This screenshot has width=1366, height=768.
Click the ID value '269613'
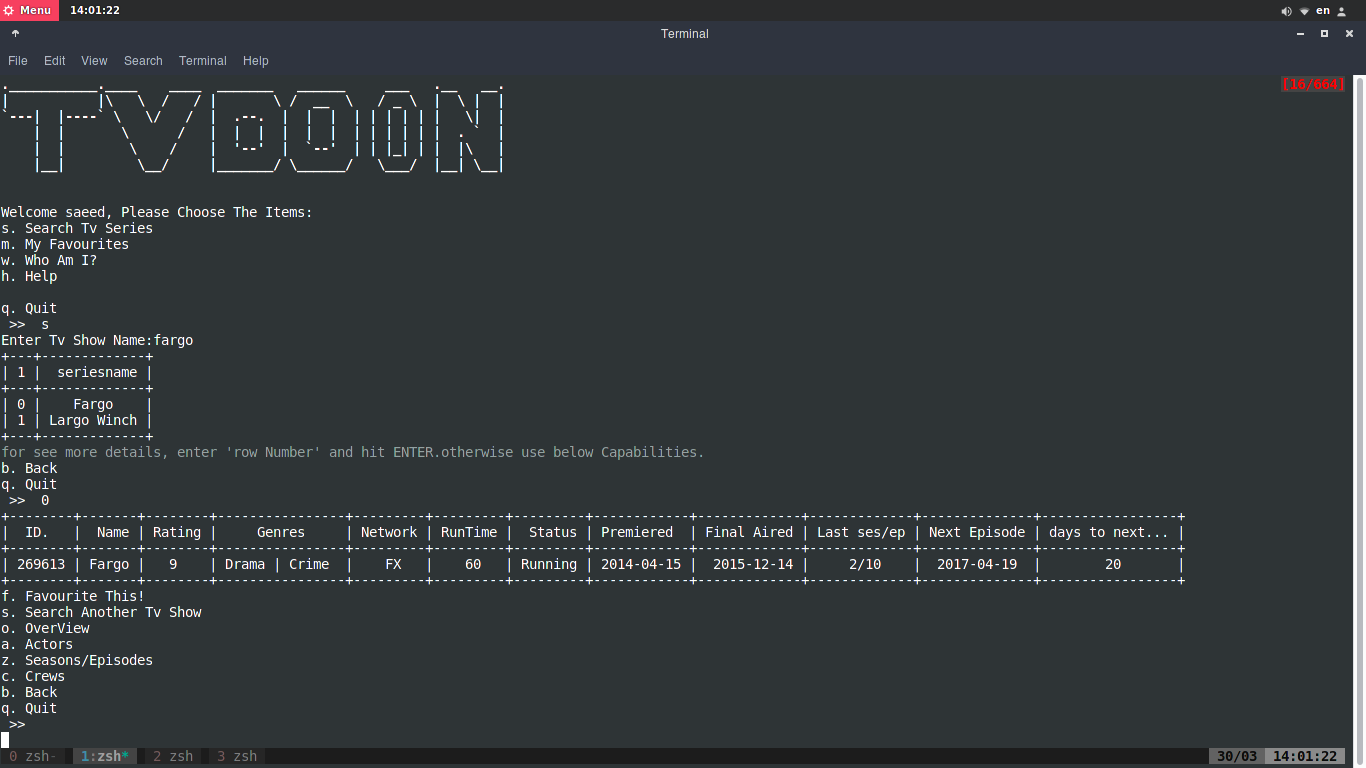[41, 565]
